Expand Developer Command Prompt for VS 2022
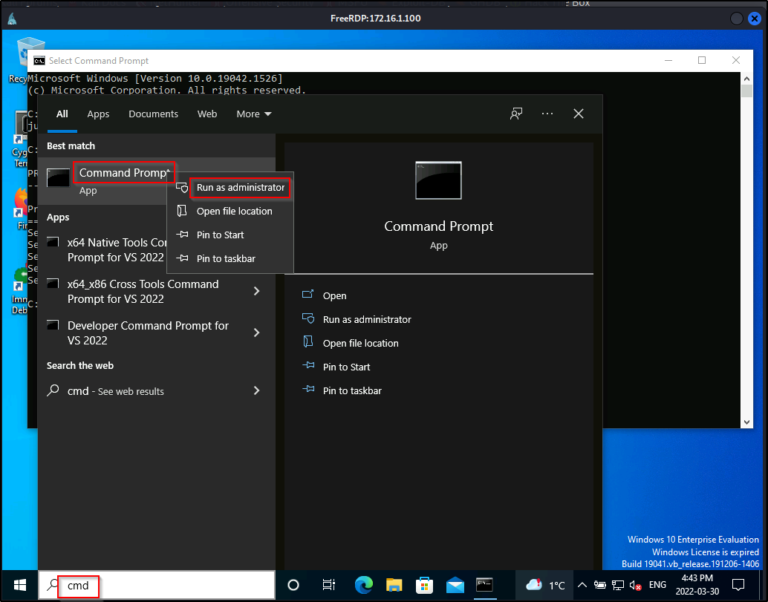768x602 pixels. coord(257,332)
